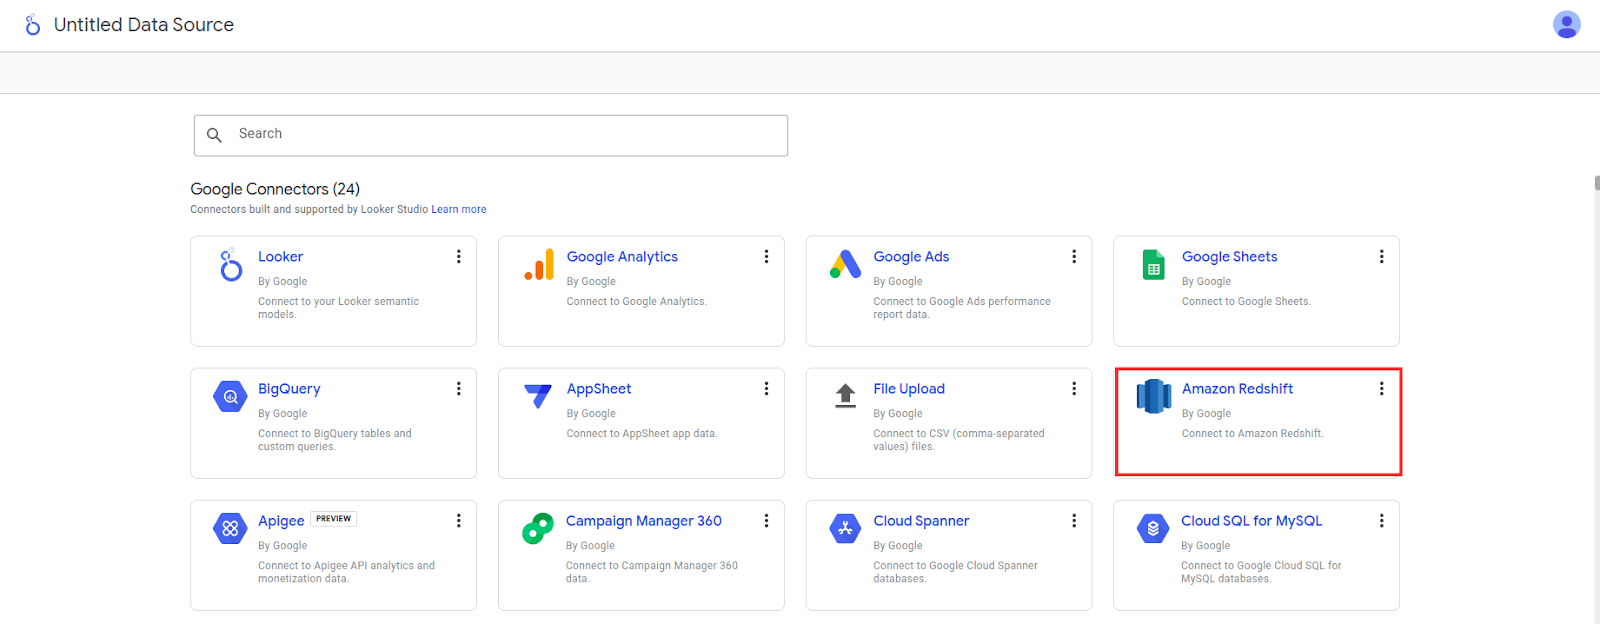Click the connector Search field

[x=491, y=135]
